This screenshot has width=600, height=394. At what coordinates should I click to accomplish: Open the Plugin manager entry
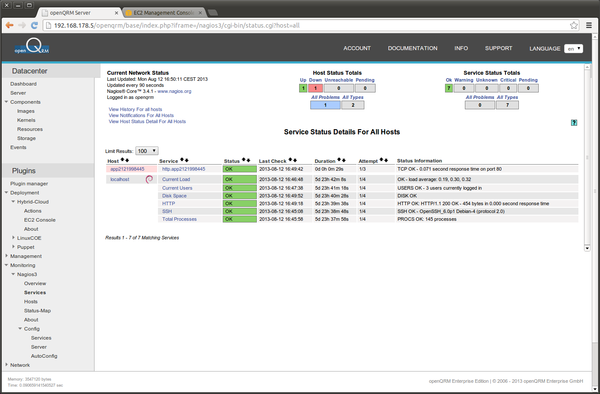(x=29, y=184)
